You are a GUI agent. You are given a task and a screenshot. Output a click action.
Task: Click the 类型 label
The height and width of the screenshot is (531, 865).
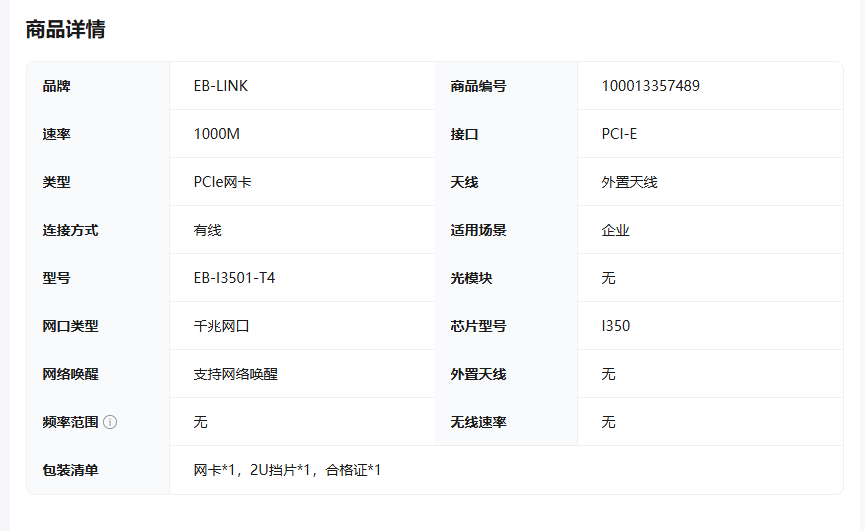[x=56, y=182]
